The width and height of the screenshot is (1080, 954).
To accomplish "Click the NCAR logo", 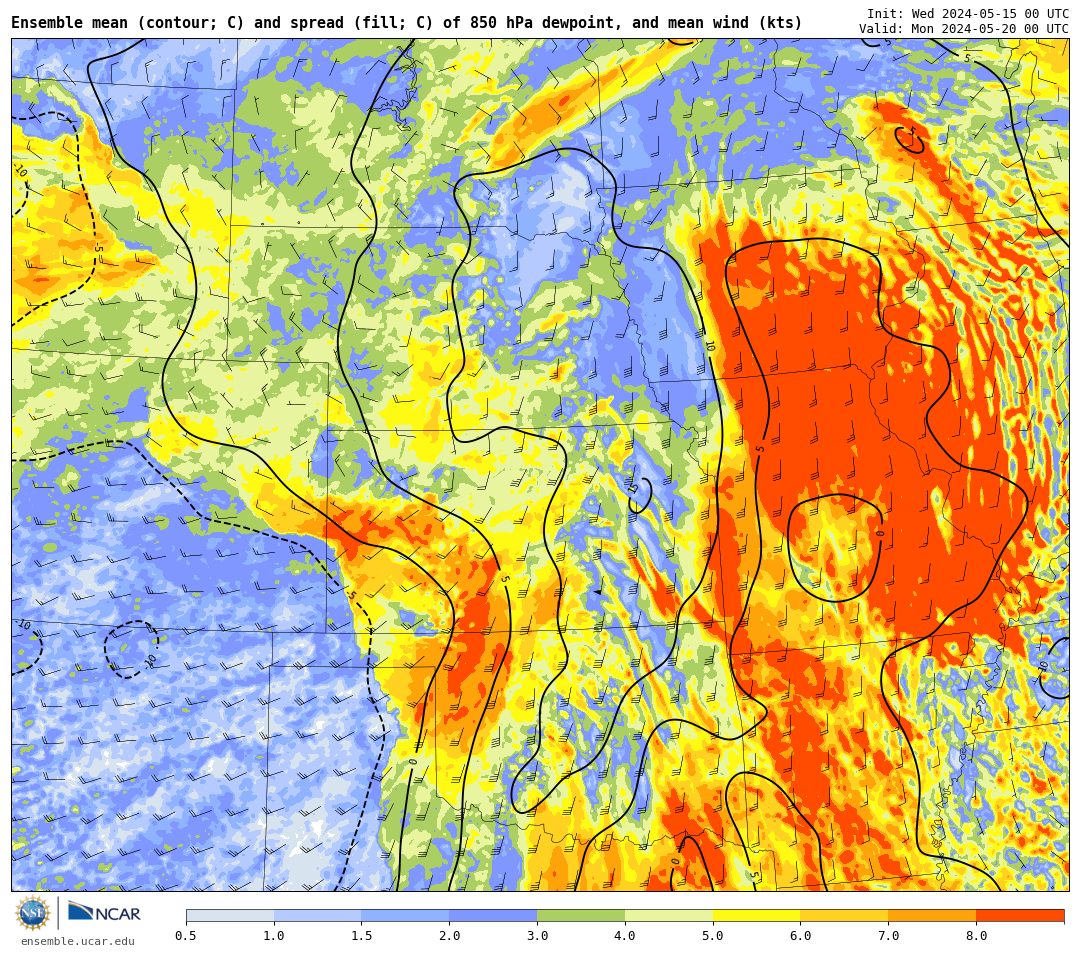I will point(104,913).
